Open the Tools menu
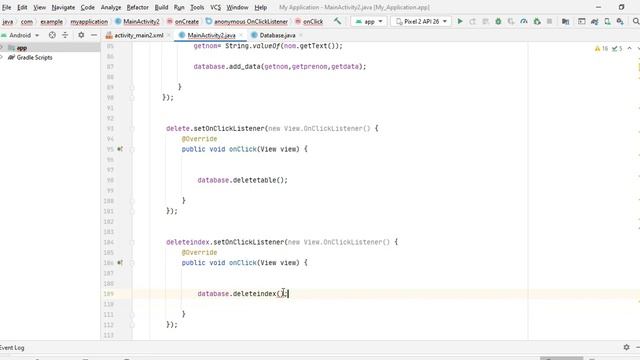Screen dimensions: 640x360 [x=197, y=7]
